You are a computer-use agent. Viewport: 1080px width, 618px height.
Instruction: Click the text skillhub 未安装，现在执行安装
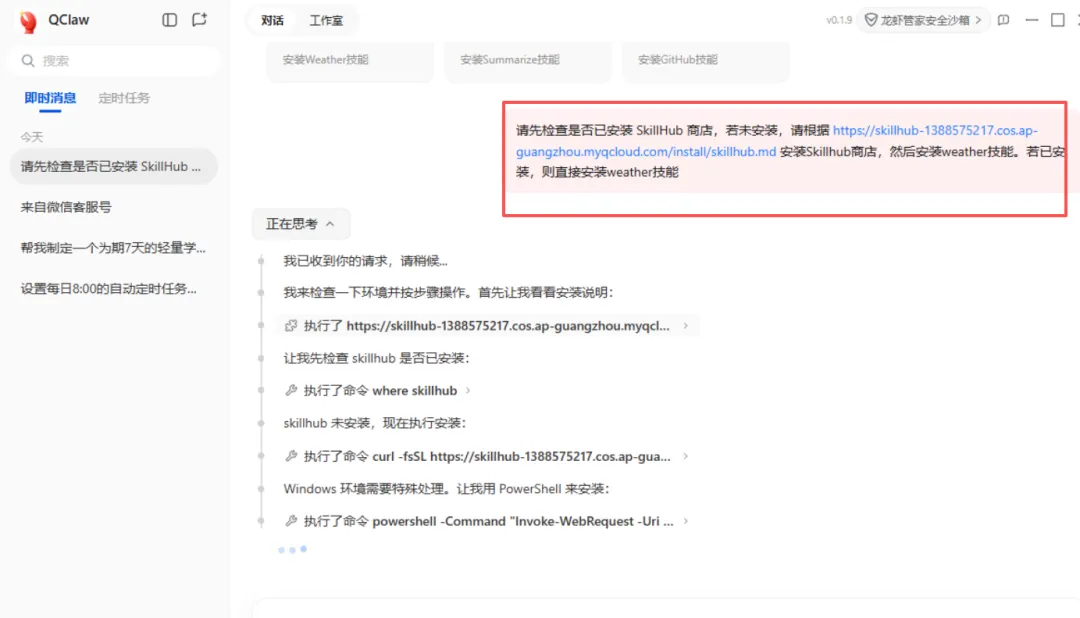click(x=375, y=423)
